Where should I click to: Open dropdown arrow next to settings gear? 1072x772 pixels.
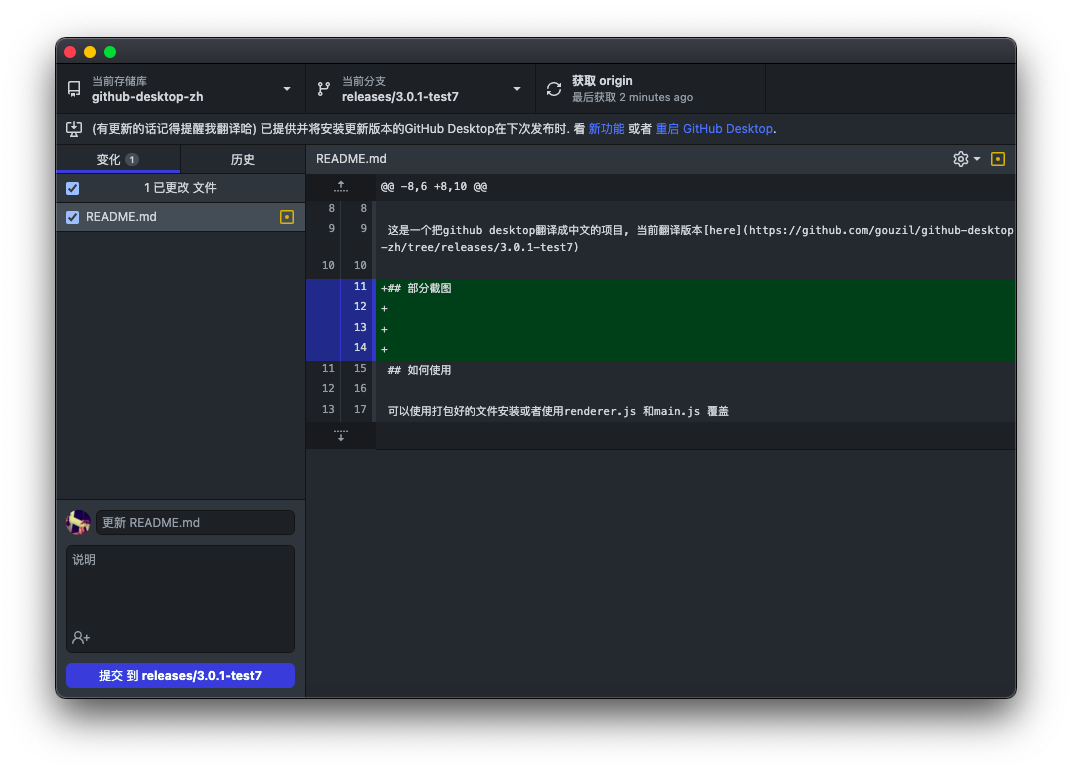pos(977,159)
